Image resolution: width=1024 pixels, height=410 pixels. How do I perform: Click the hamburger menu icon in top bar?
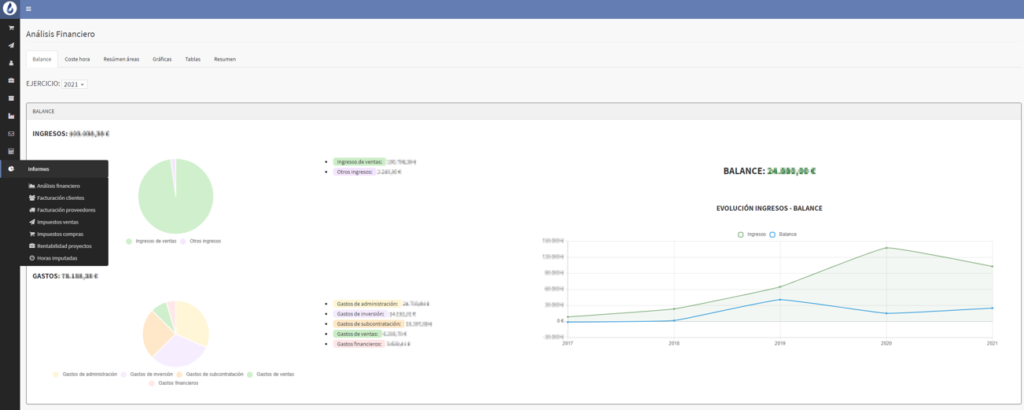click(28, 9)
